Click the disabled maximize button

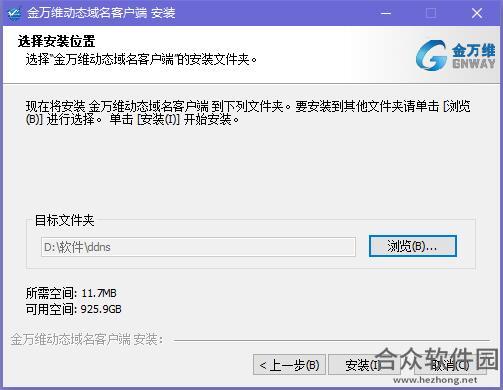click(431, 13)
